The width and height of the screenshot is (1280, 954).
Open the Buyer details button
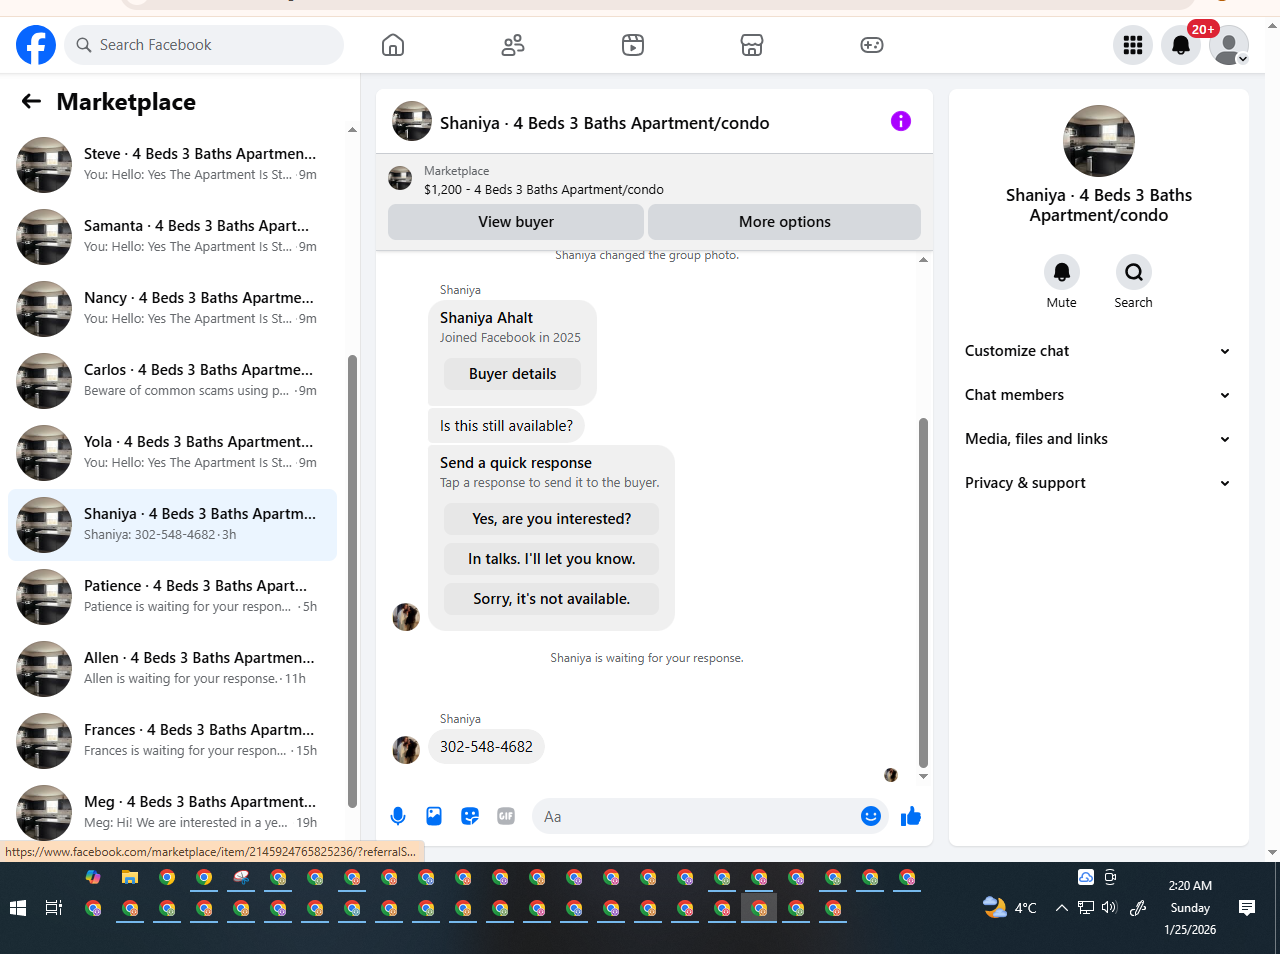pyautogui.click(x=512, y=374)
